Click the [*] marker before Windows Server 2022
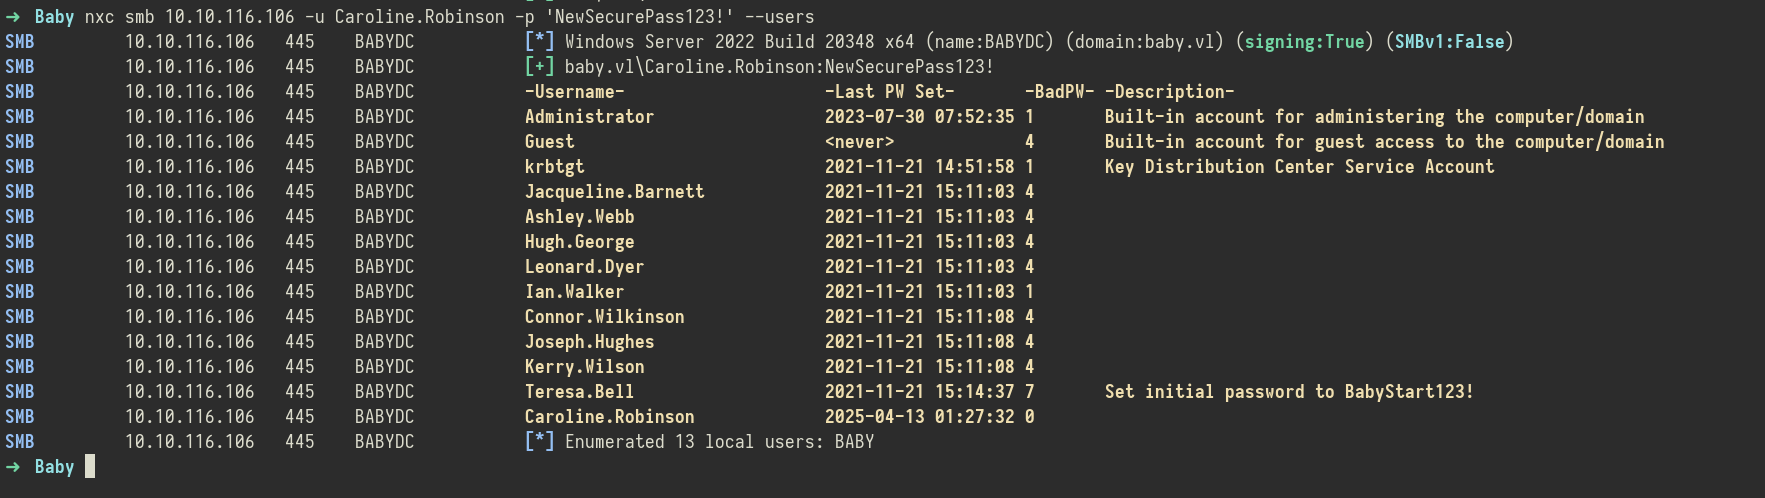Screen dimensions: 1765x498 [539, 42]
